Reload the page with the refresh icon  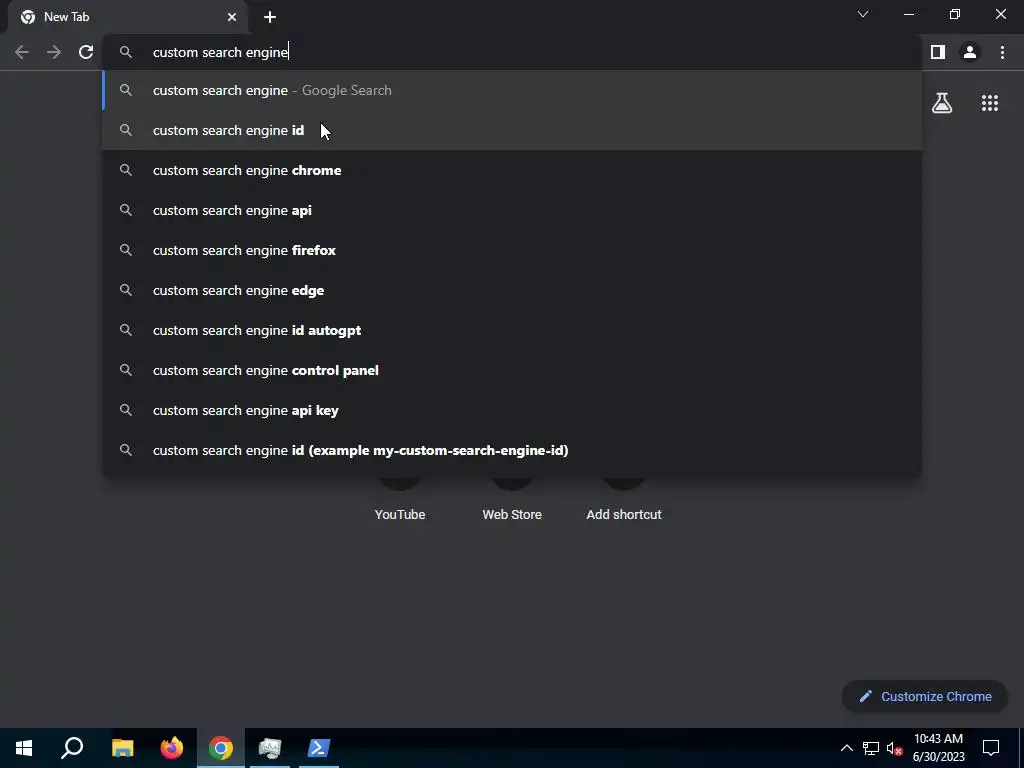point(86,52)
